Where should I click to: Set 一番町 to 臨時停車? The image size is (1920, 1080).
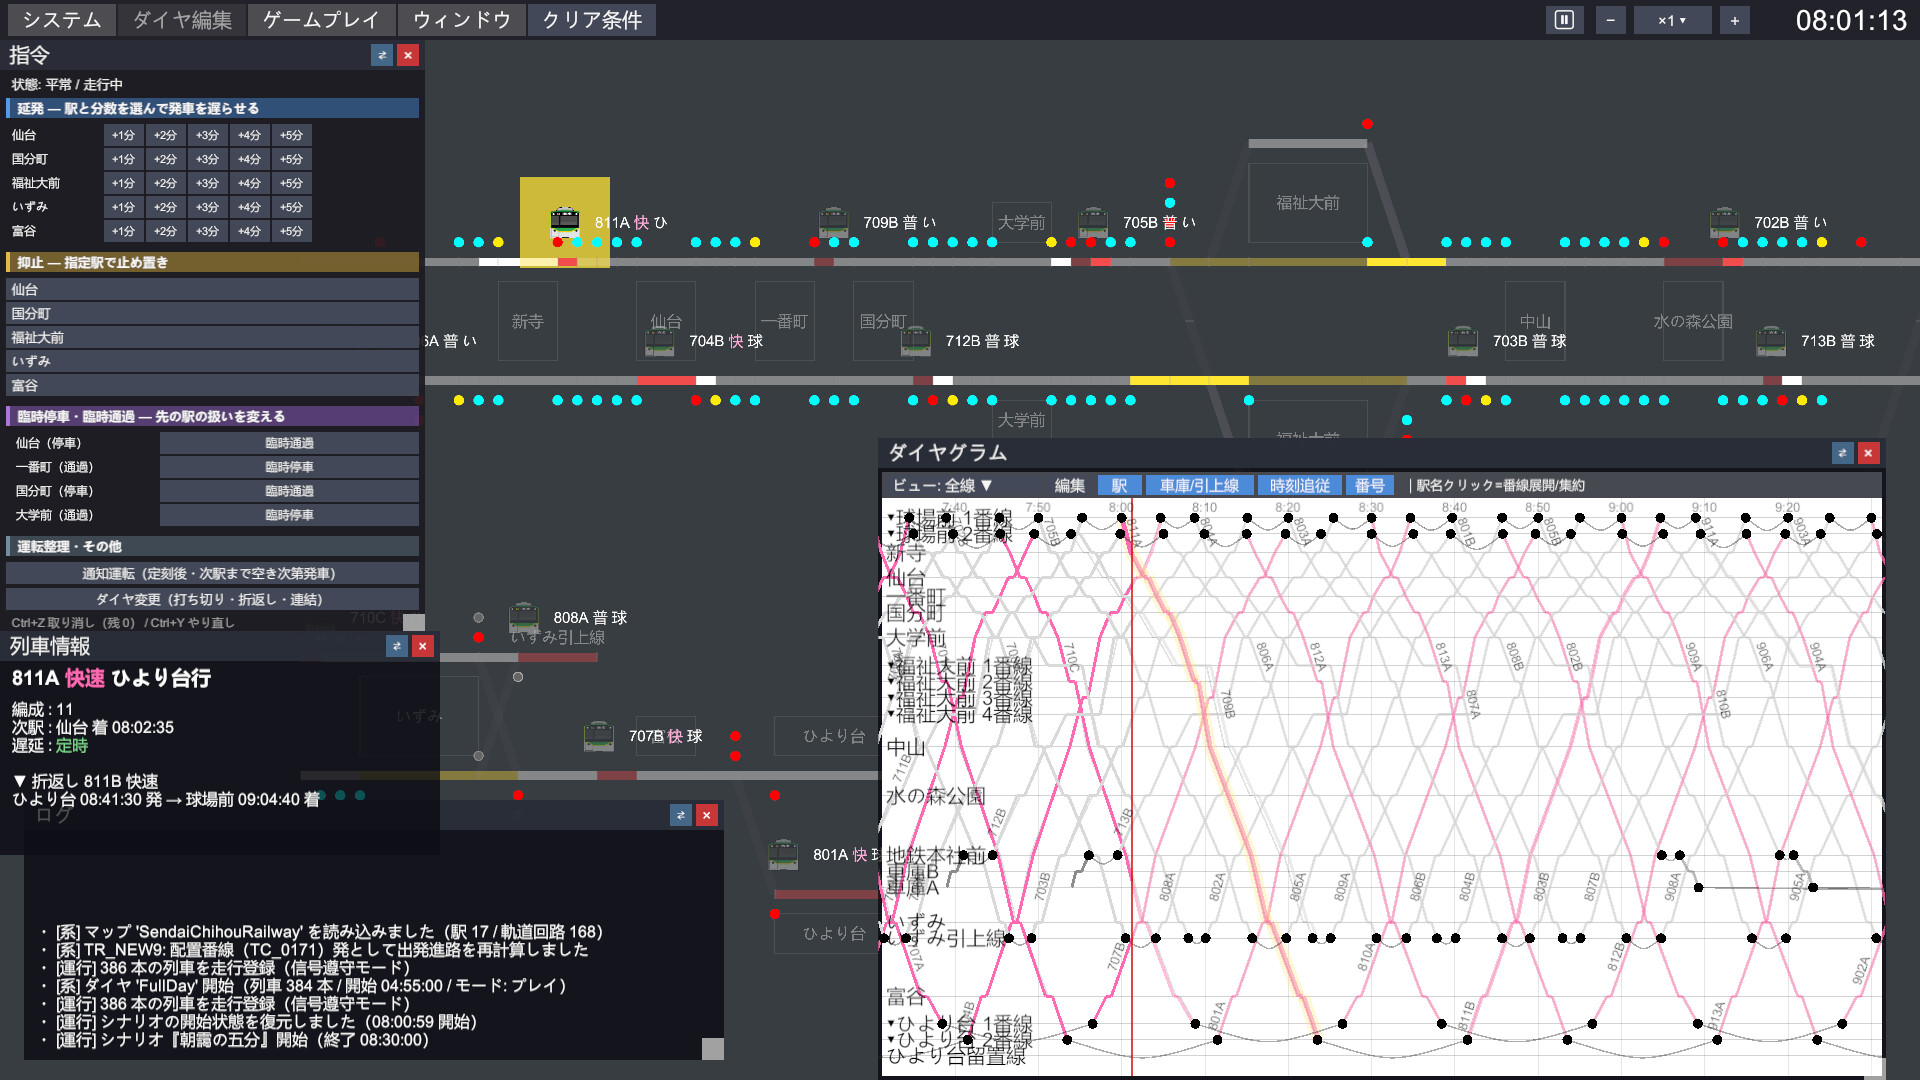pos(289,467)
